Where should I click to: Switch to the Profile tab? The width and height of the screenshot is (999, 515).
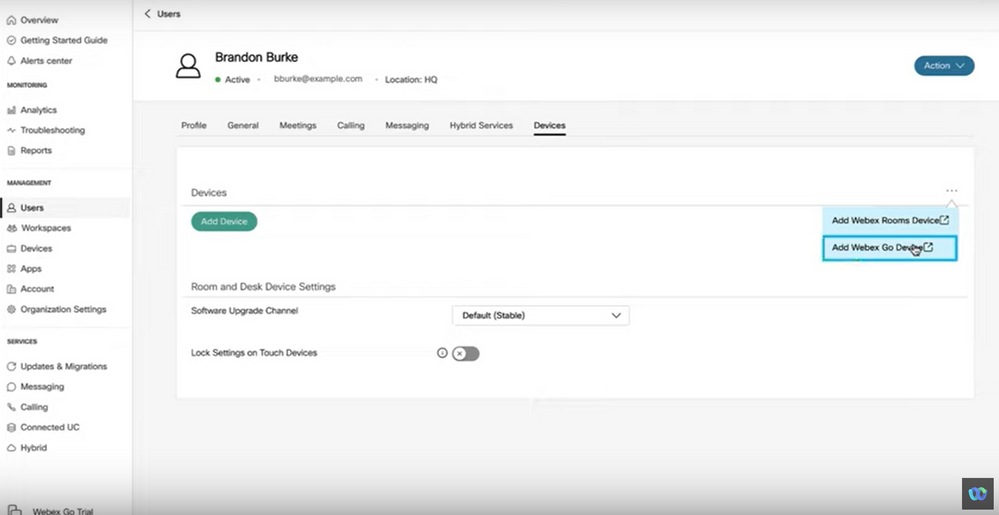tap(194, 126)
